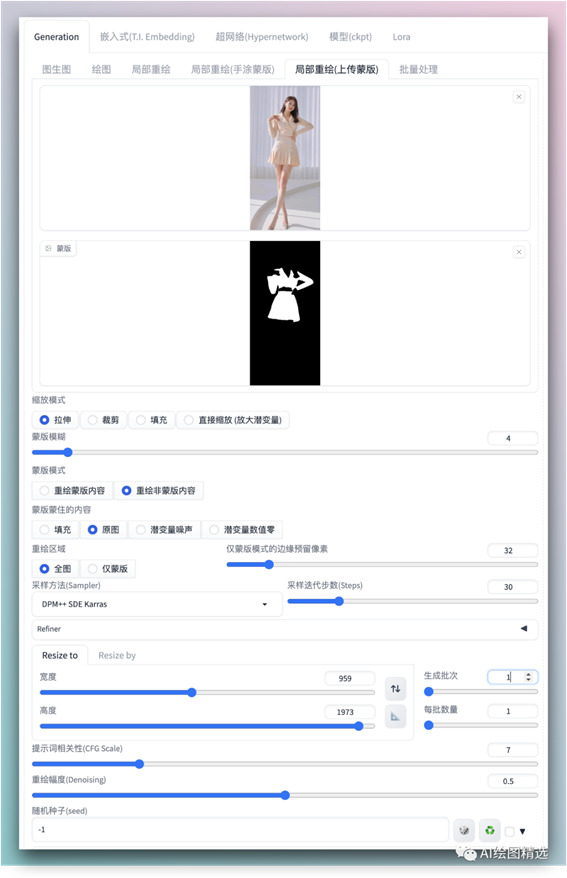This screenshot has width=567, height=878.
Task: Tick the extra seed checkbox
Action: pos(509,832)
